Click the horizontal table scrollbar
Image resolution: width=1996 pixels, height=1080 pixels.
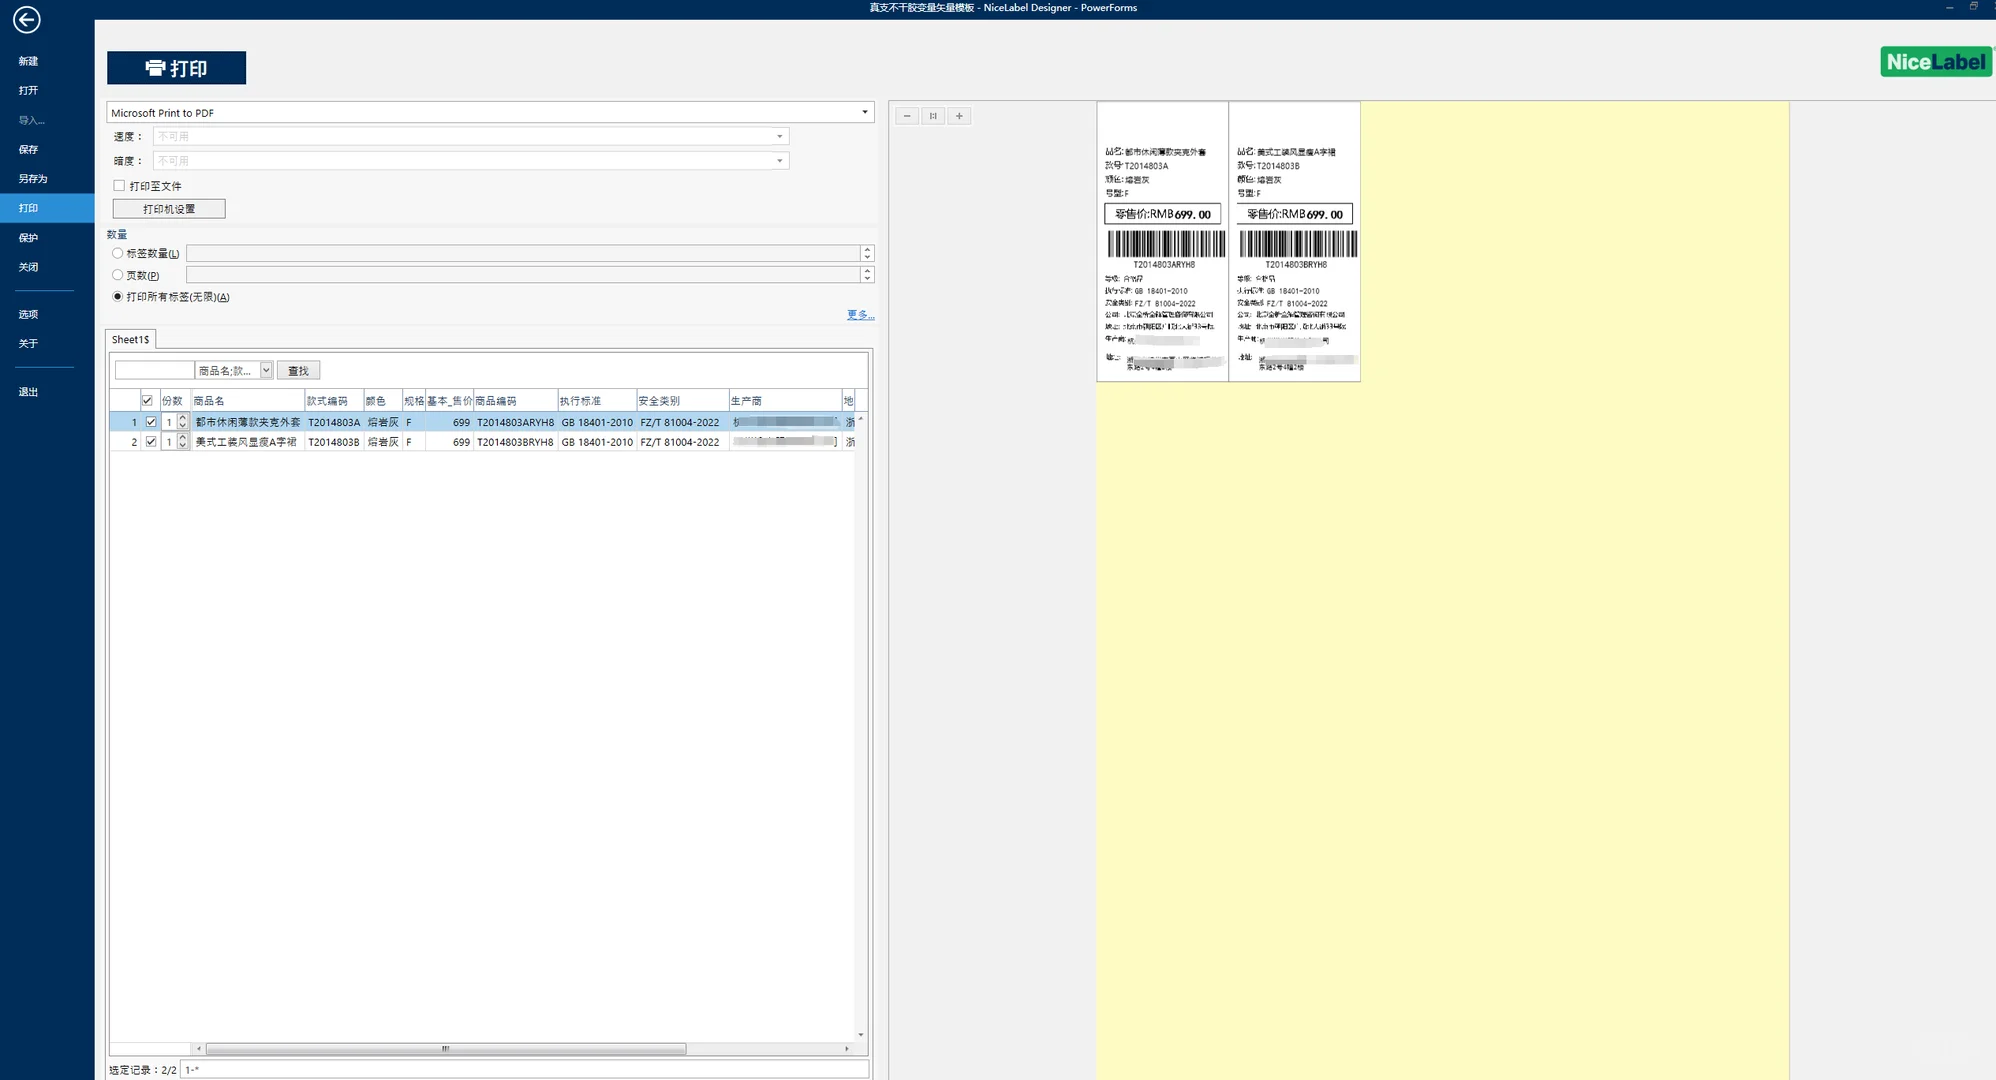click(445, 1048)
